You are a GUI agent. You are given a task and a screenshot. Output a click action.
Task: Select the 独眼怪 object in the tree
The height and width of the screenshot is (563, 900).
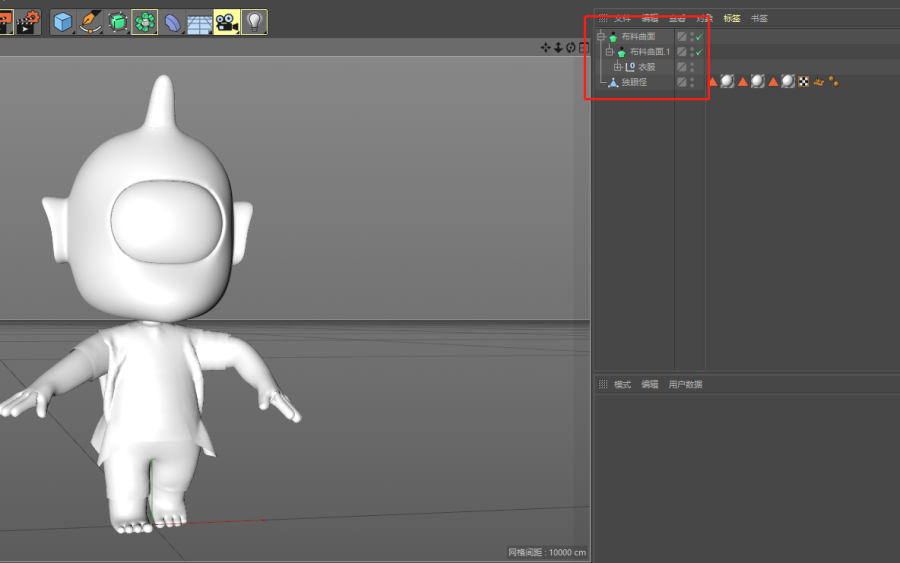[x=634, y=82]
